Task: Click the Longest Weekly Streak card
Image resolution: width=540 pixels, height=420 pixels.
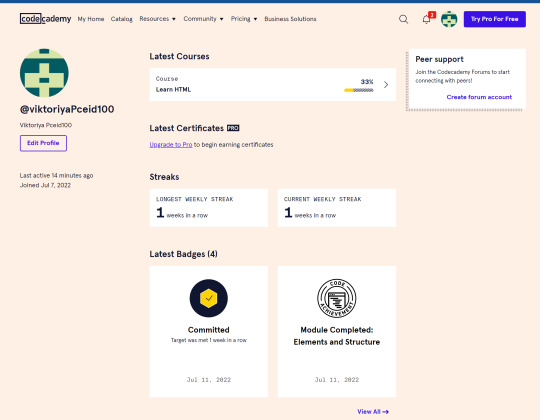Action: (x=209, y=208)
